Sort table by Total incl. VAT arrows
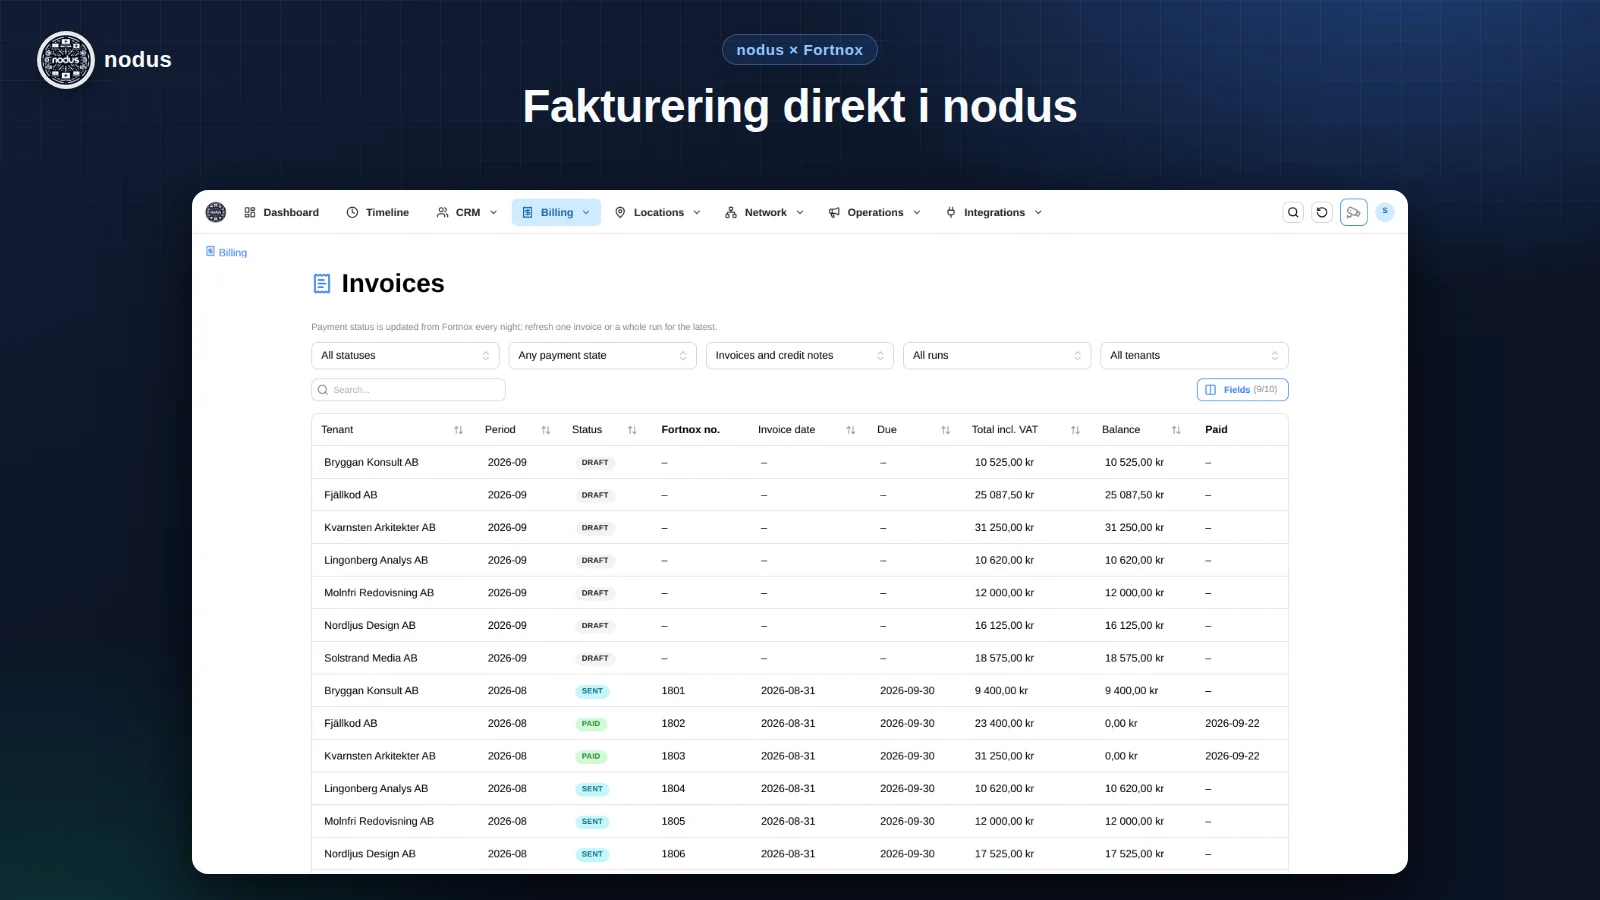1600x900 pixels. click(x=1076, y=430)
